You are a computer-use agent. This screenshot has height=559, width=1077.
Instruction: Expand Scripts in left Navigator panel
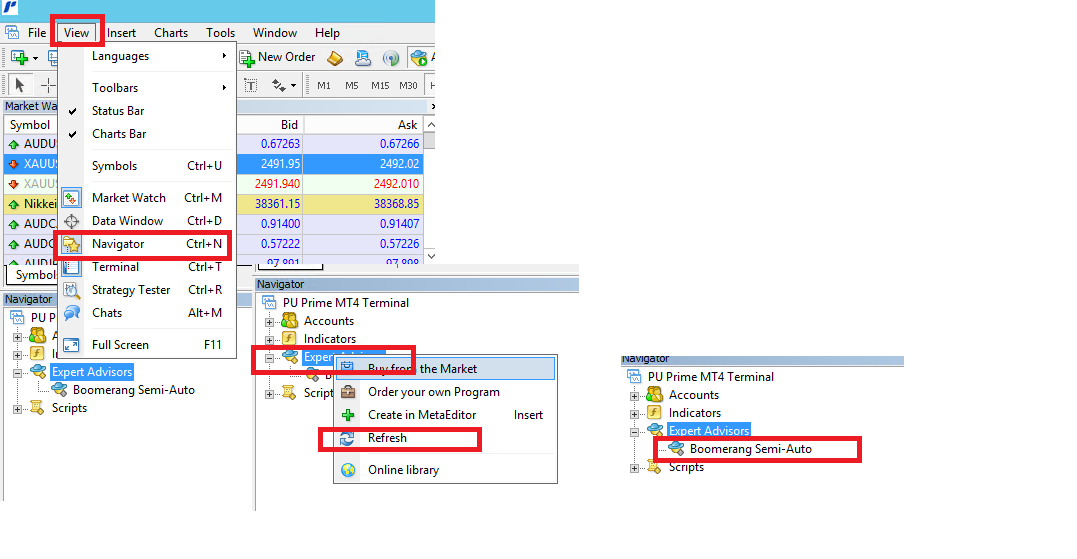point(17,409)
